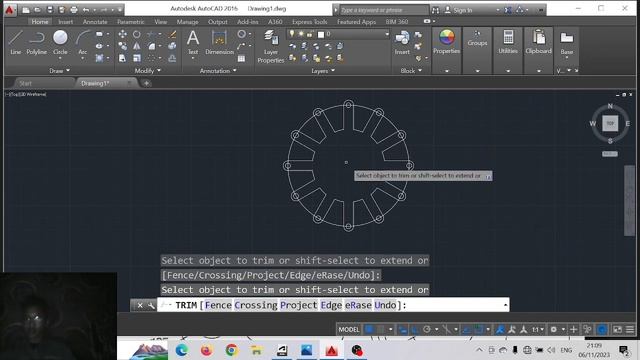
Task: Open the annotation scale 1:1 dropdown
Action: [x=537, y=329]
